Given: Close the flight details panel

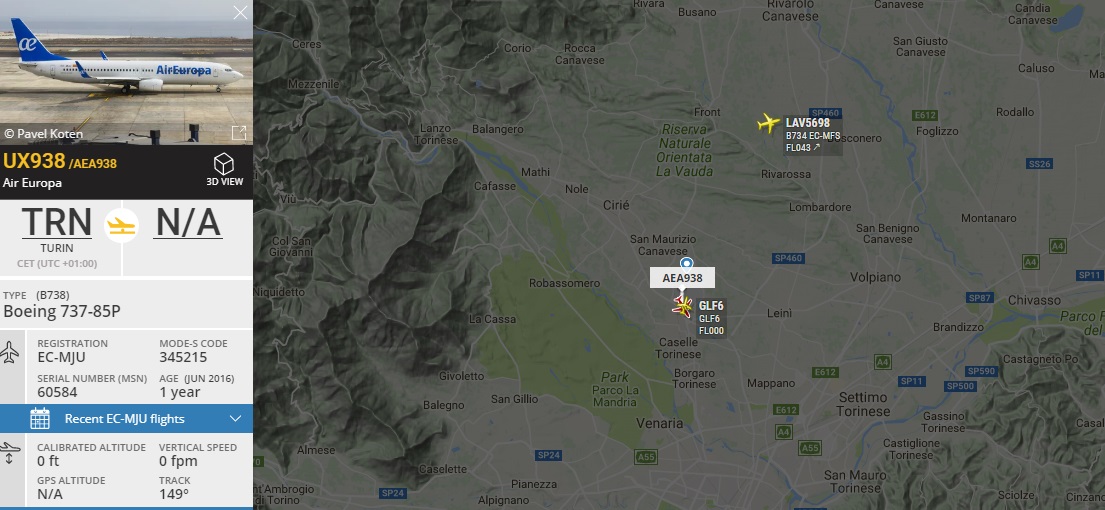Looking at the screenshot, I should [240, 13].
